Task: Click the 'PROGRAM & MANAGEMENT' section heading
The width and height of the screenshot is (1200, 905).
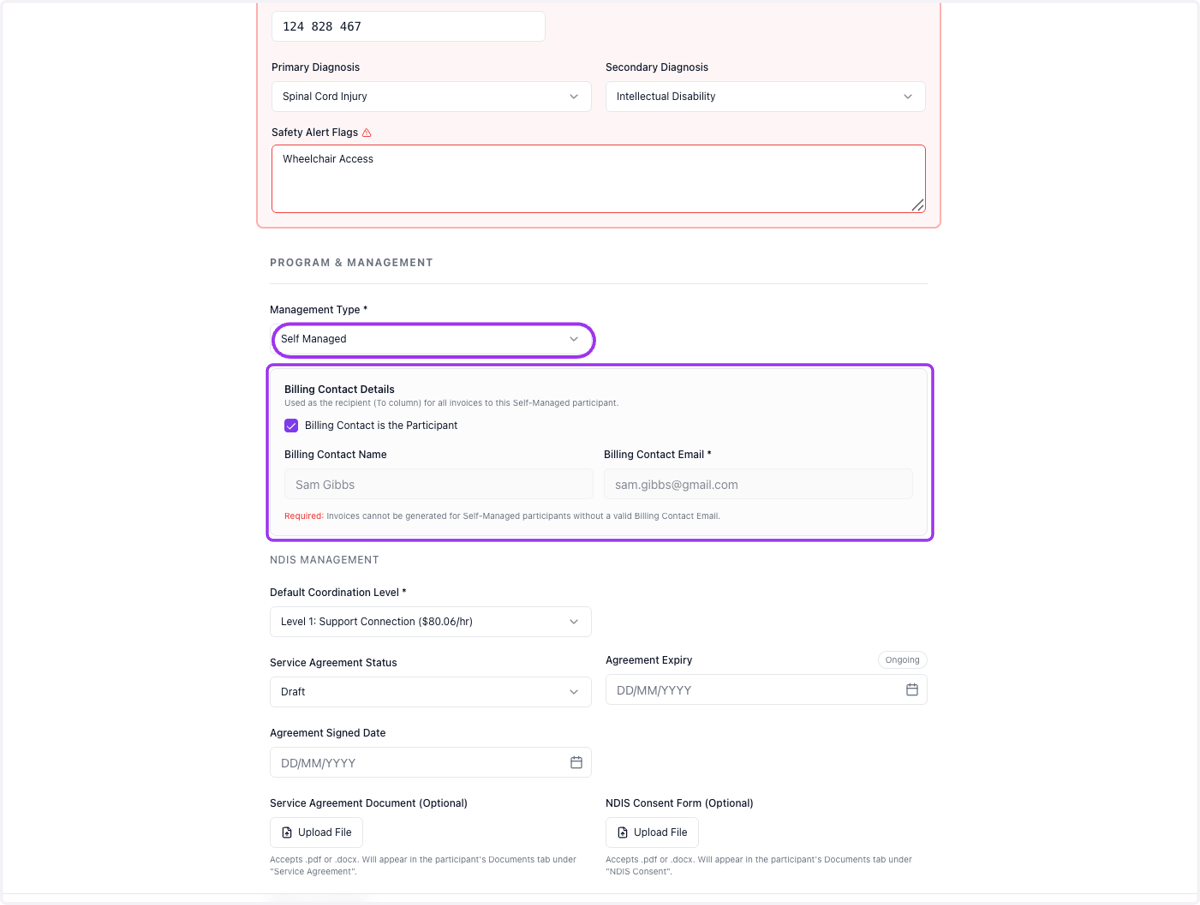Action: click(x=351, y=263)
